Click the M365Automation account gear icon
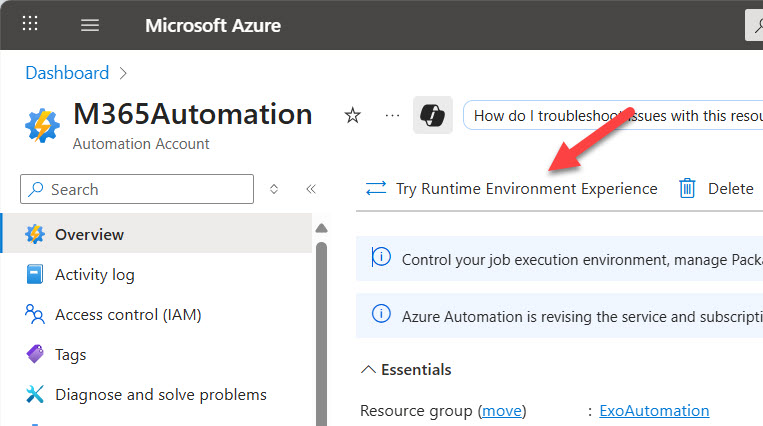The height and width of the screenshot is (426, 763). tap(42, 125)
